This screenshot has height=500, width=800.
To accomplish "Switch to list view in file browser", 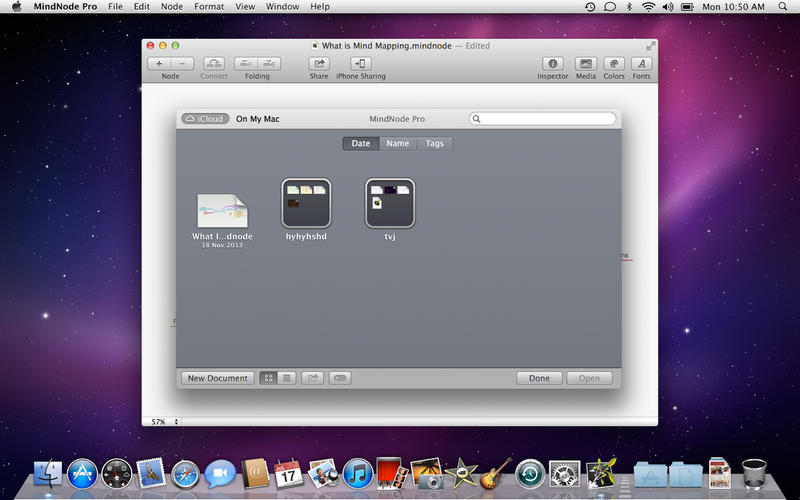I will [286, 378].
